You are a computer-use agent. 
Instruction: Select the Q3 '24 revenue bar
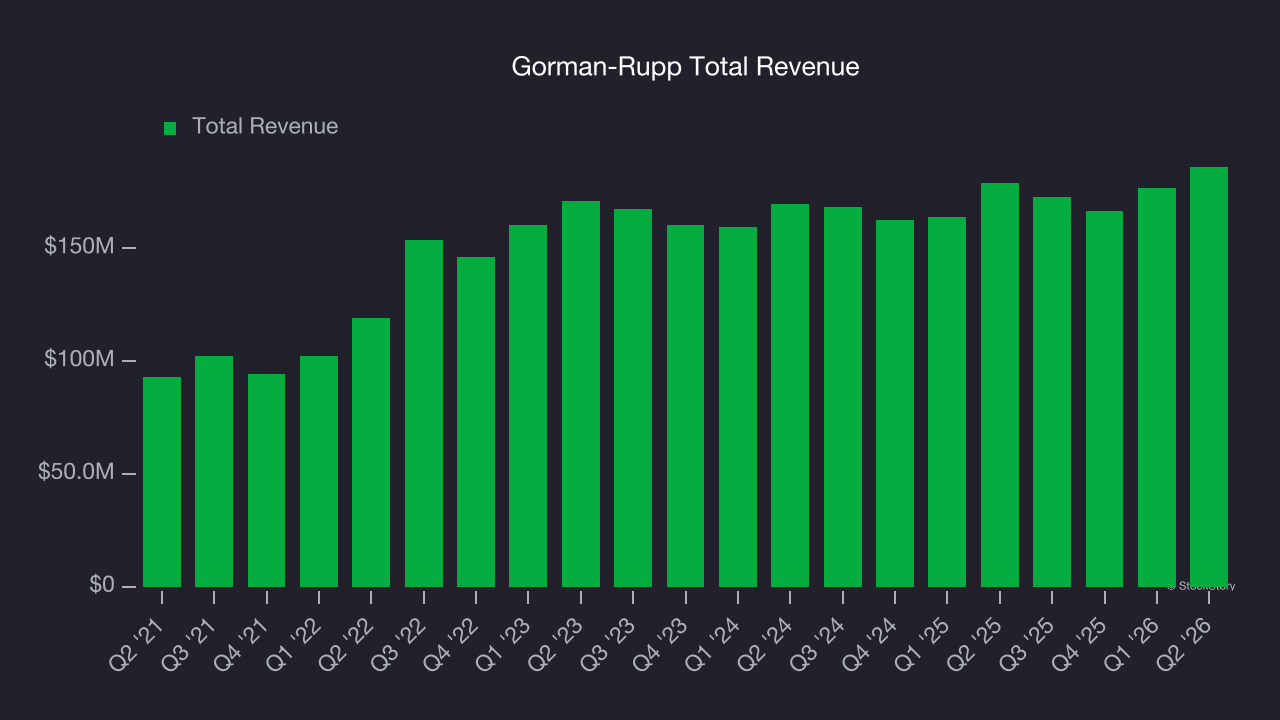(843, 397)
